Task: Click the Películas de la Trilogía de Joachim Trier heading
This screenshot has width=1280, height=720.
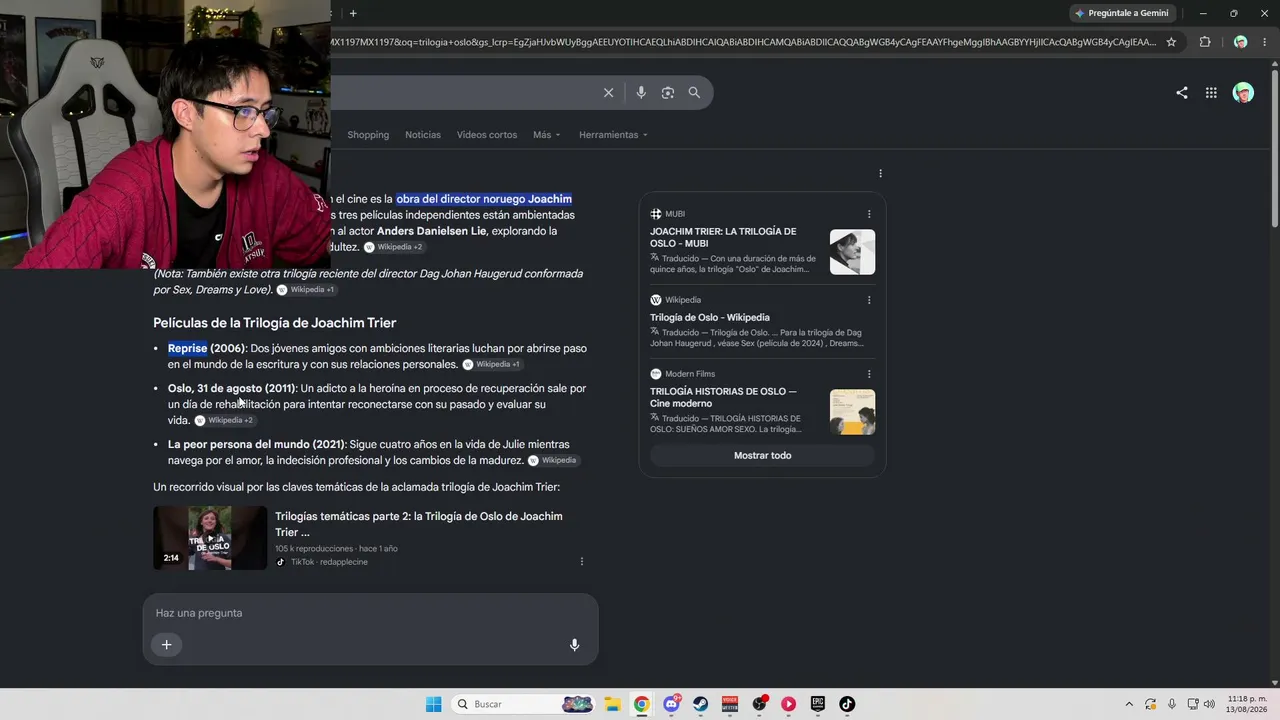Action: click(275, 323)
